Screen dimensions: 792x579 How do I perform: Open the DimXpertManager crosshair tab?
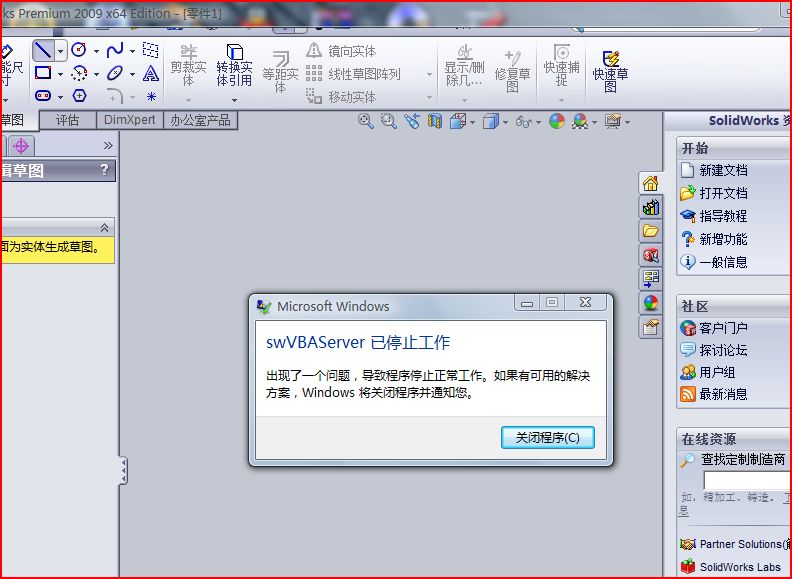coord(21,146)
